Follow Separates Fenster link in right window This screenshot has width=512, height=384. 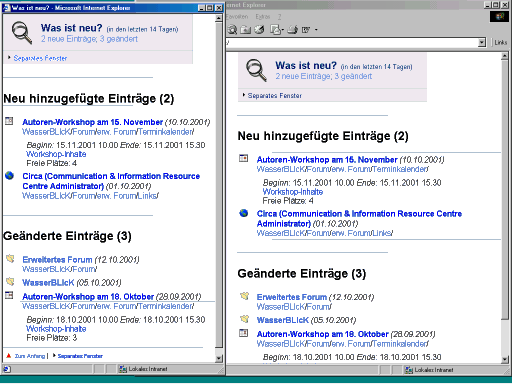275,96
